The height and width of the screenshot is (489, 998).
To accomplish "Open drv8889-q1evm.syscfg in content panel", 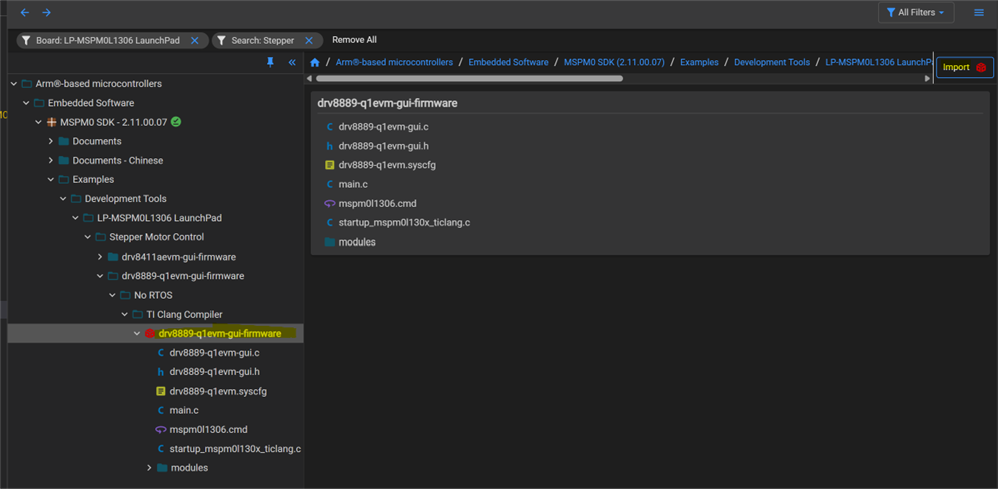I will [x=387, y=165].
